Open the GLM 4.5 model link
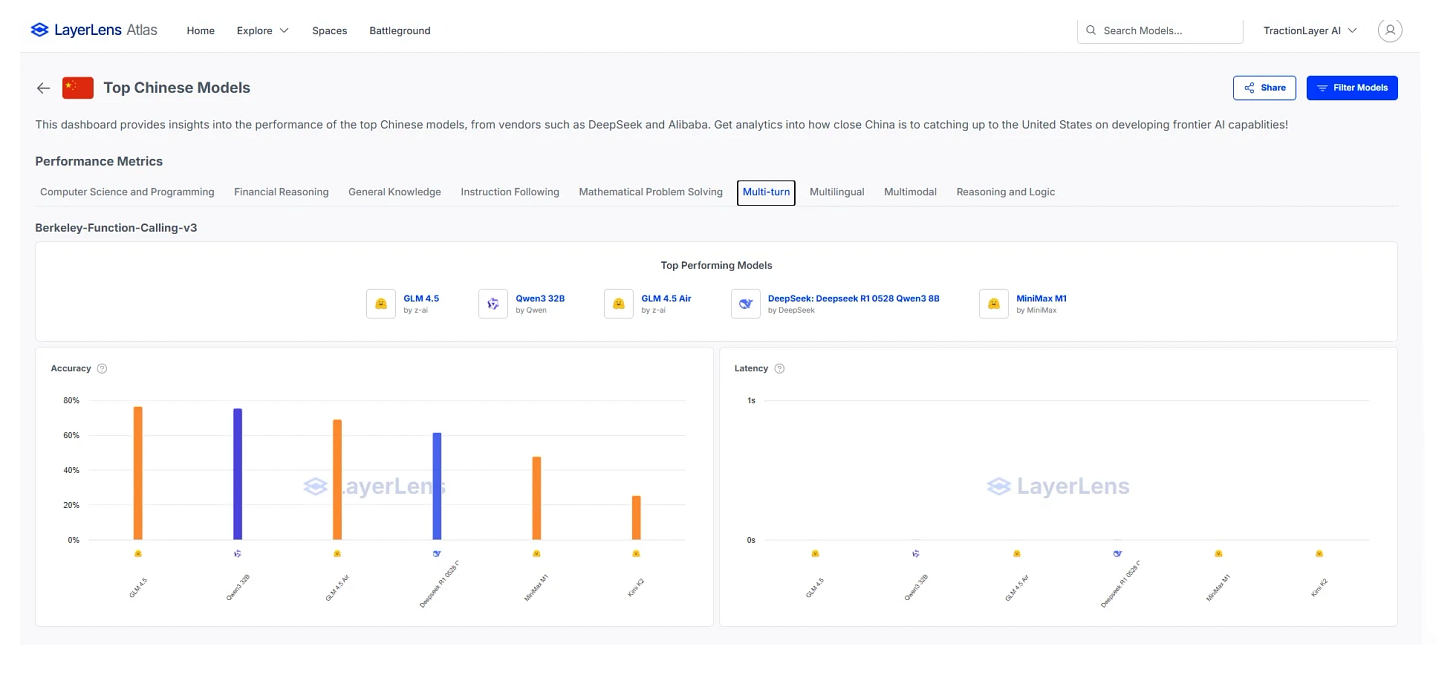 [x=421, y=298]
